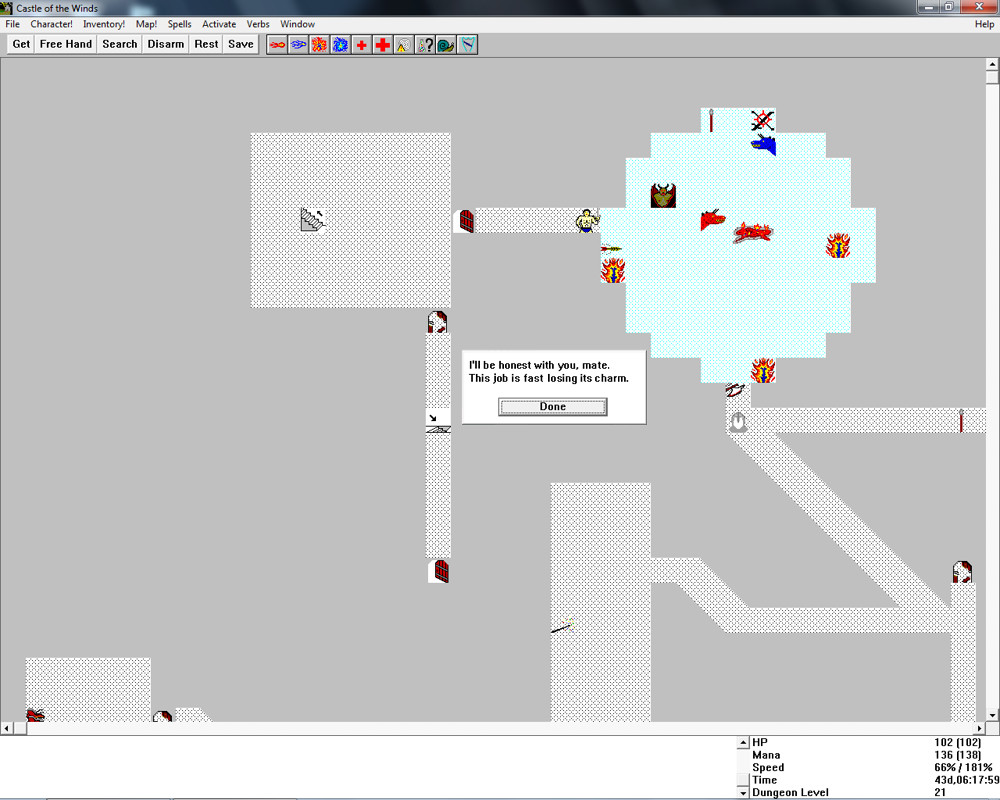Click the map's horizontal scrollbar left arrow
Image resolution: width=1000 pixels, height=800 pixels.
click(6, 728)
